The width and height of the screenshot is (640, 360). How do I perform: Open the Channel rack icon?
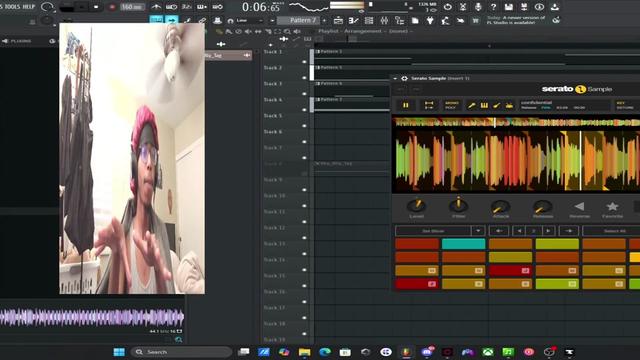pos(369,20)
